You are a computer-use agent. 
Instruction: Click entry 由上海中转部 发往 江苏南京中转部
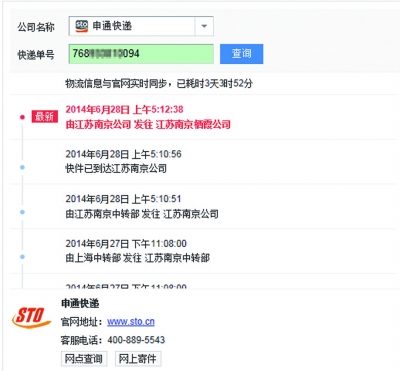(138, 258)
